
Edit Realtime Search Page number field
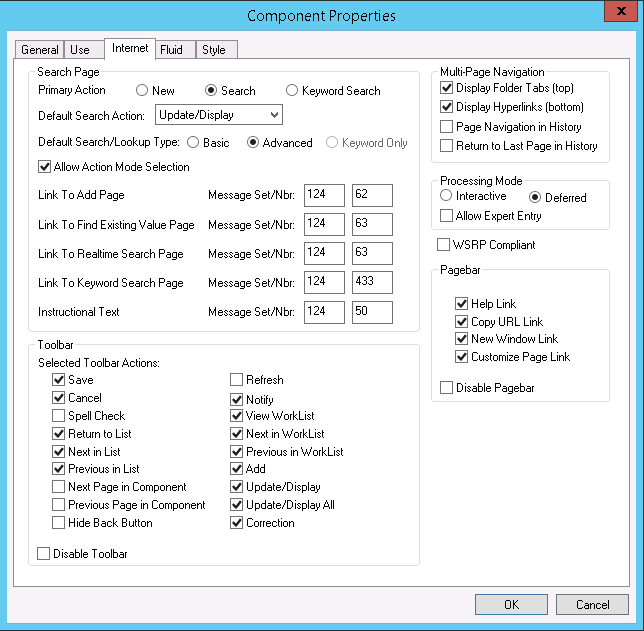(372, 253)
